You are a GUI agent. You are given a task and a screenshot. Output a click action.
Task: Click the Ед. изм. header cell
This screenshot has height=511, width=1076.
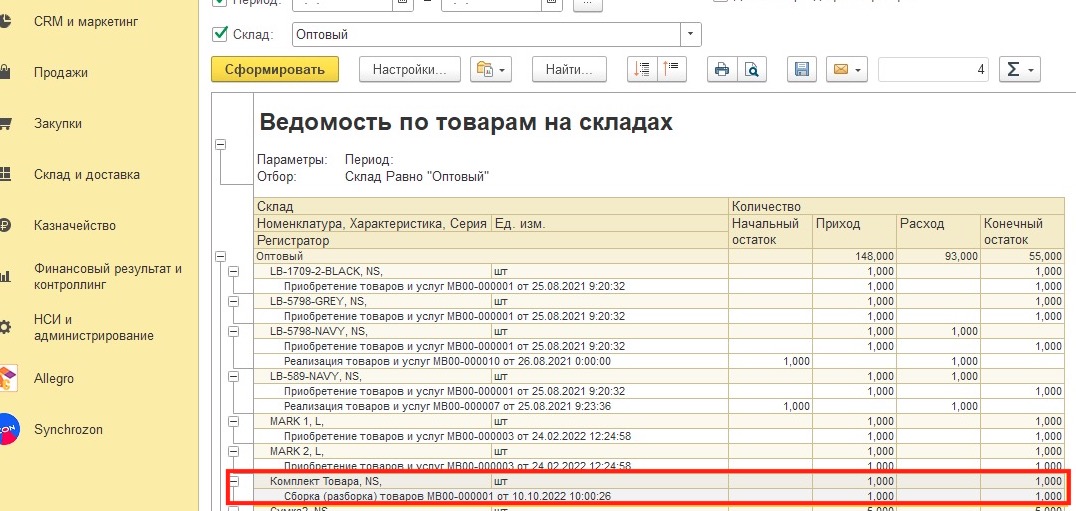[610, 224]
